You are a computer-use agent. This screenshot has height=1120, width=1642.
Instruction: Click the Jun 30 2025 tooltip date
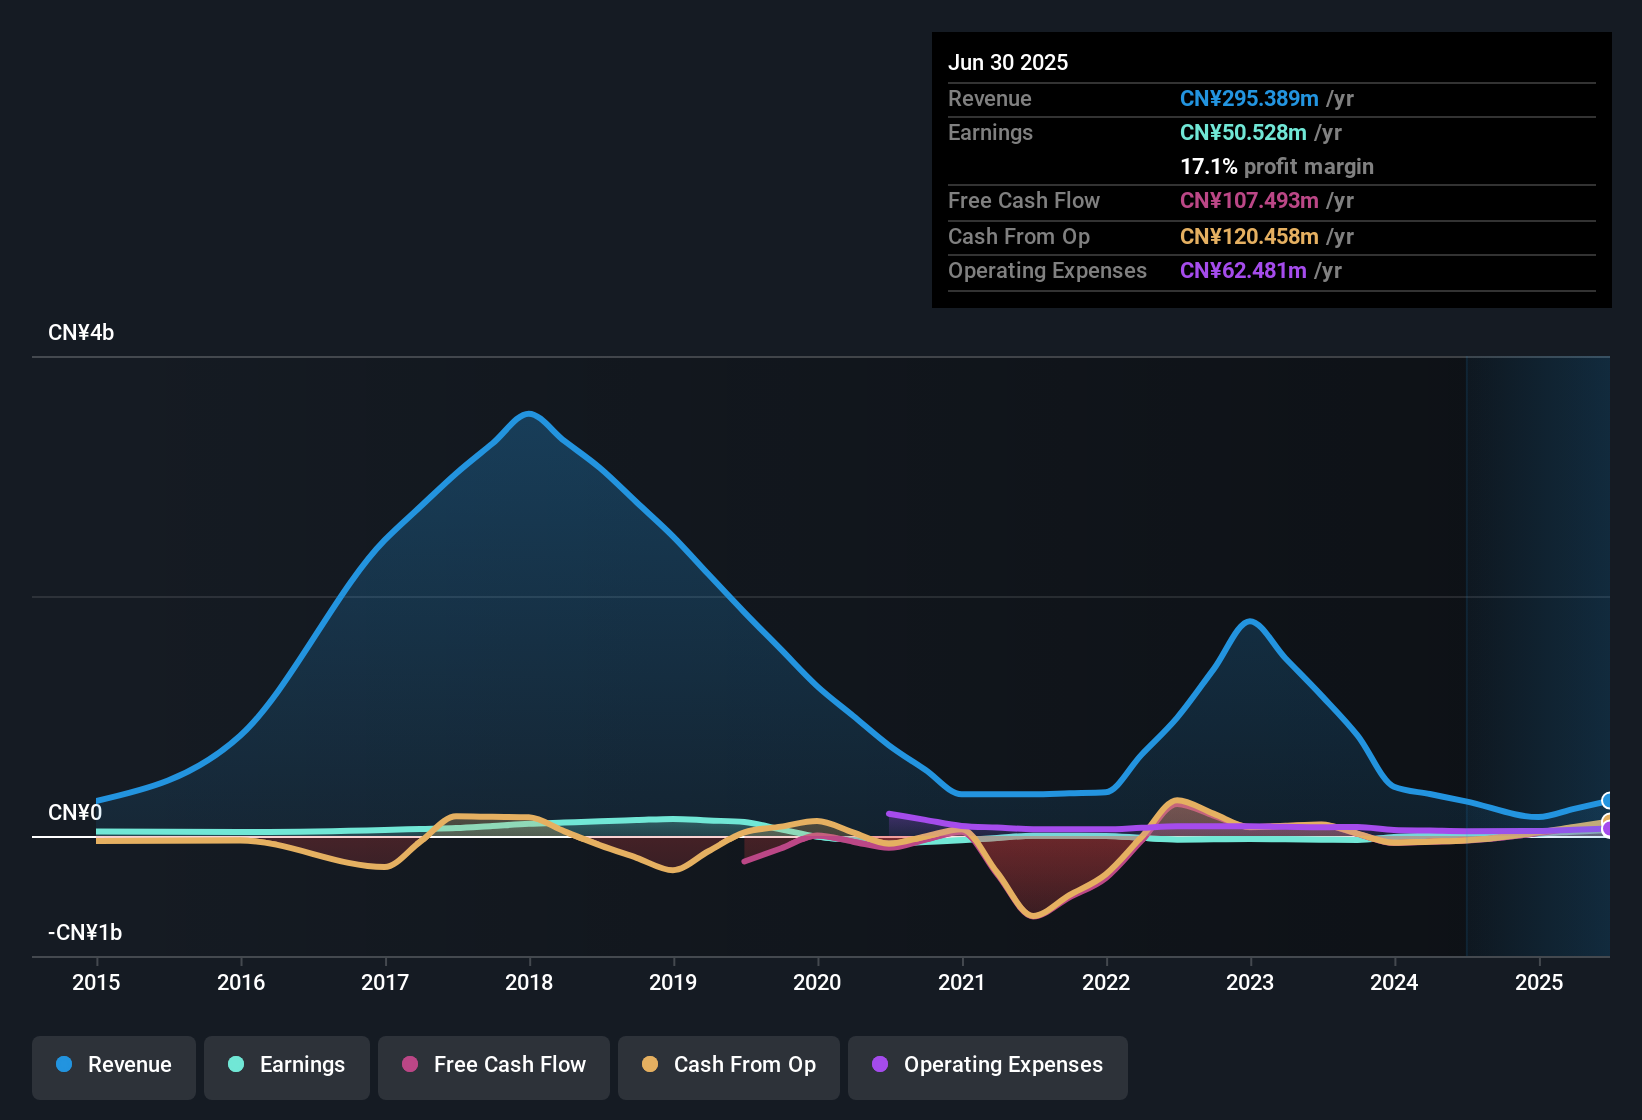tap(1008, 62)
